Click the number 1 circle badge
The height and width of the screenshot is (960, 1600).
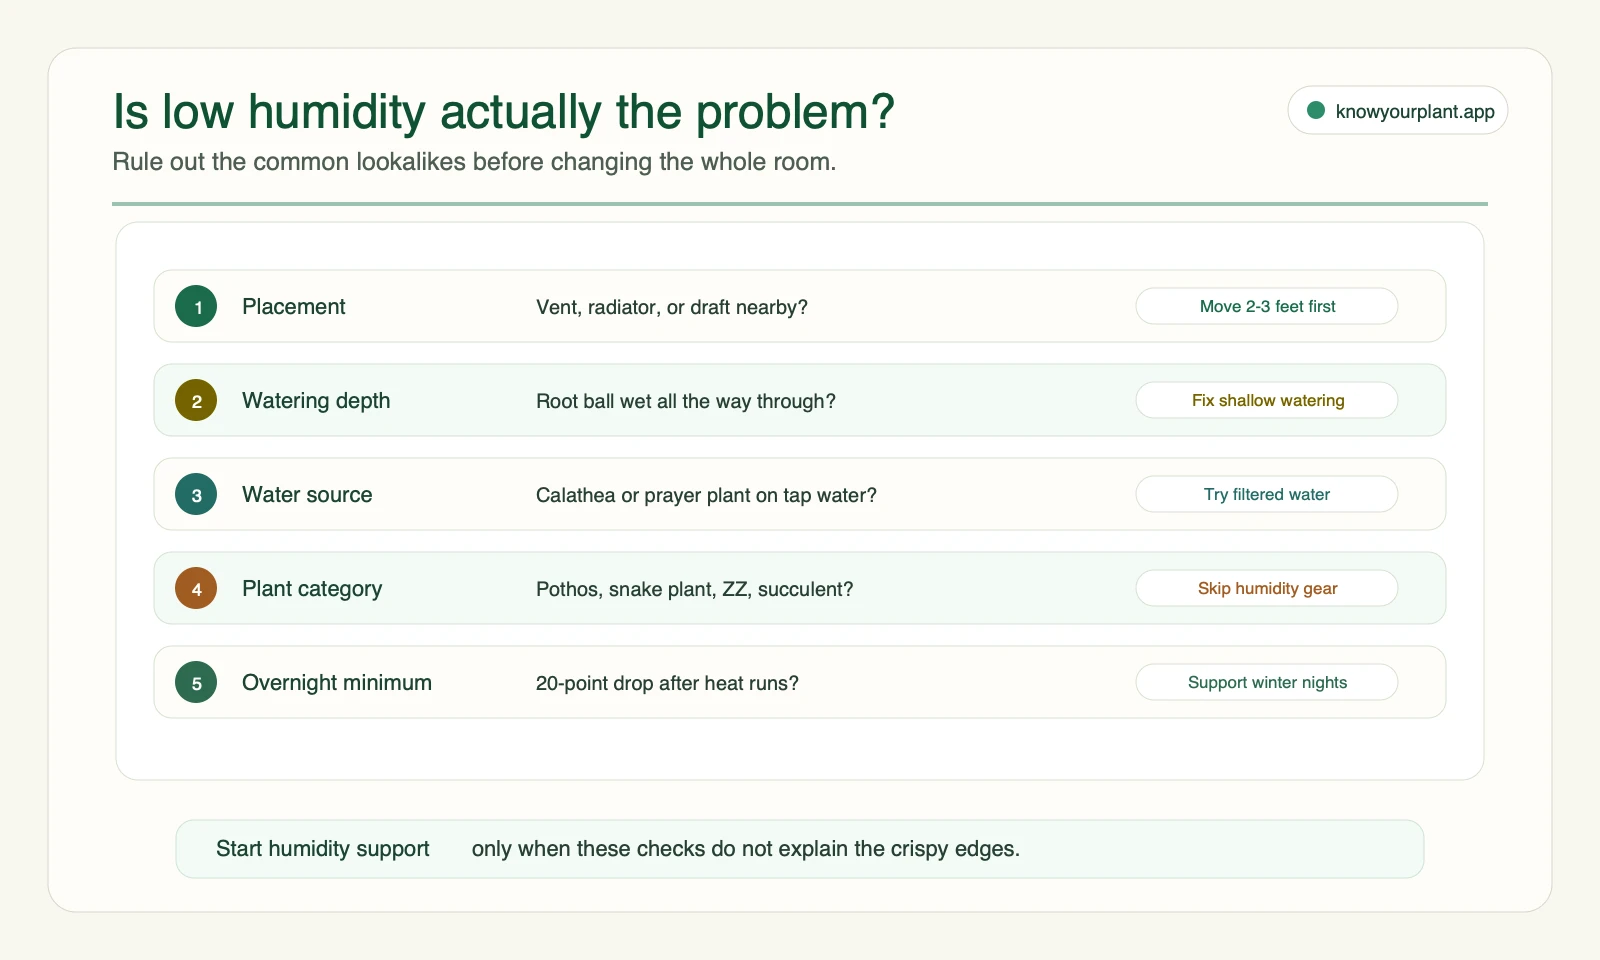coord(196,306)
